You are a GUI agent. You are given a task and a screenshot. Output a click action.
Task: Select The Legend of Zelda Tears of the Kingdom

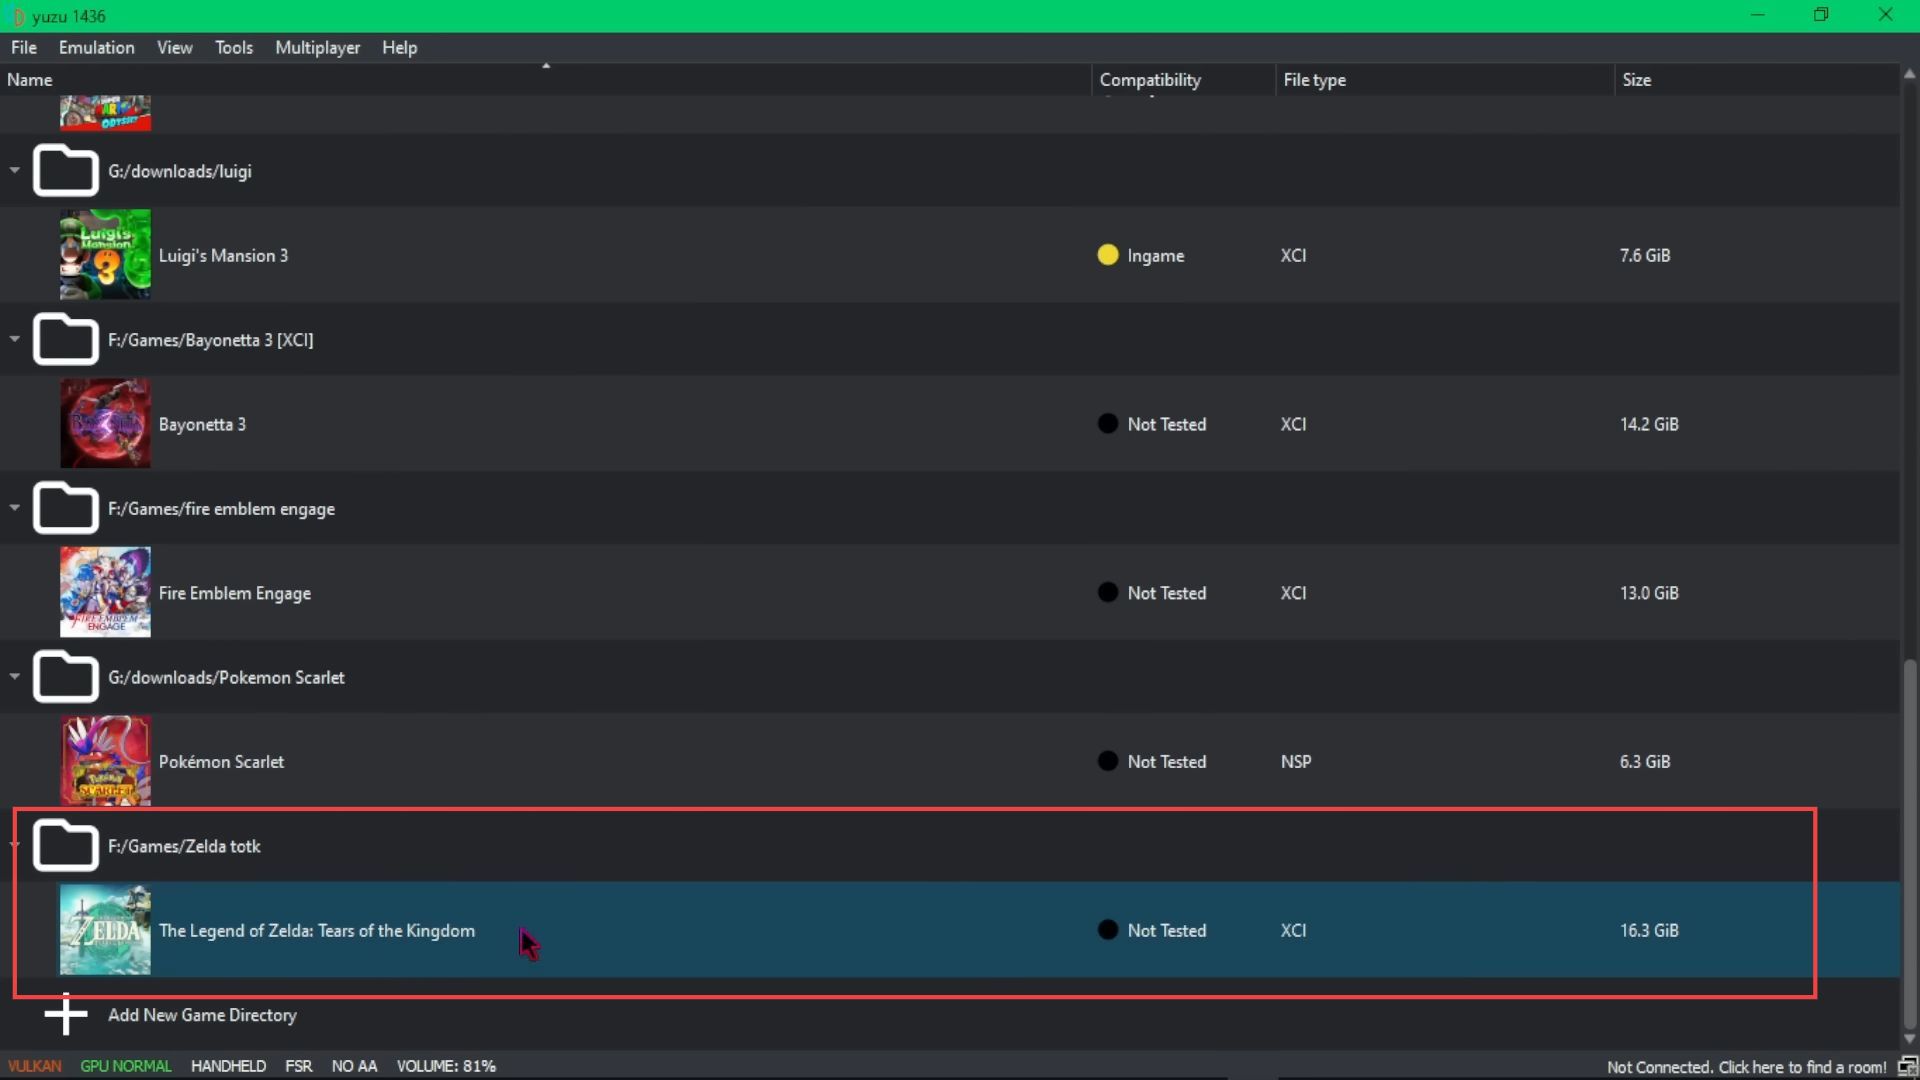coord(316,930)
